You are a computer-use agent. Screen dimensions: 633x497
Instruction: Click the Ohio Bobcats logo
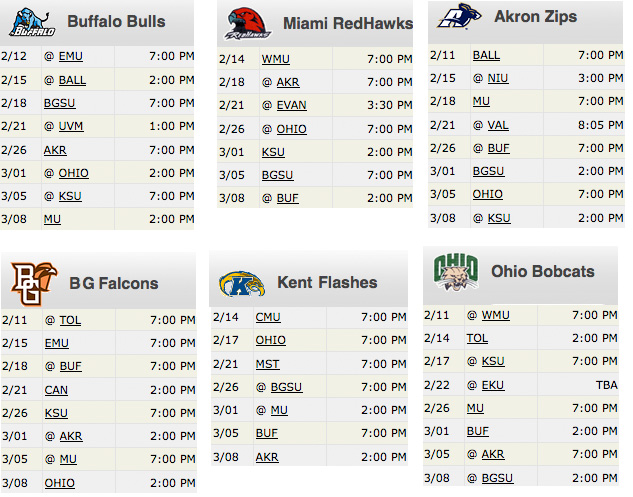pyautogui.click(x=456, y=272)
